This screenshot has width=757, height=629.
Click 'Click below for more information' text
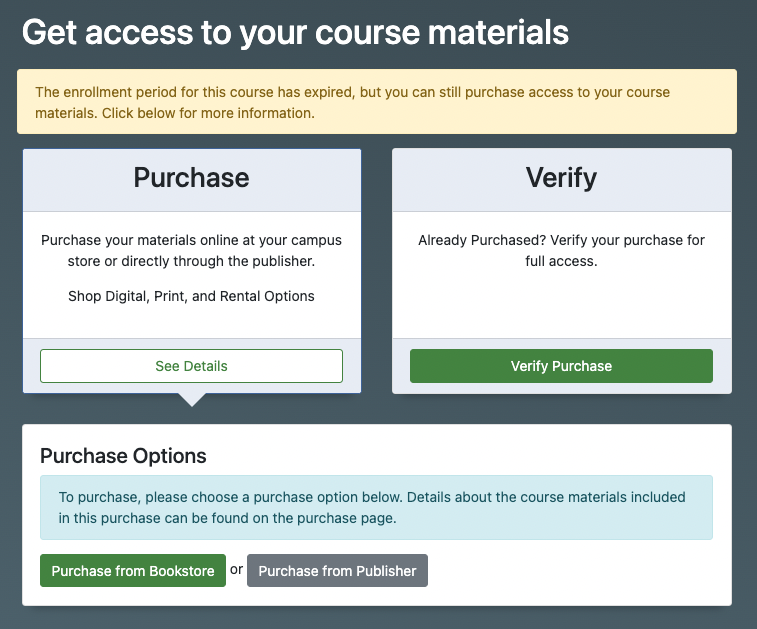click(208, 113)
